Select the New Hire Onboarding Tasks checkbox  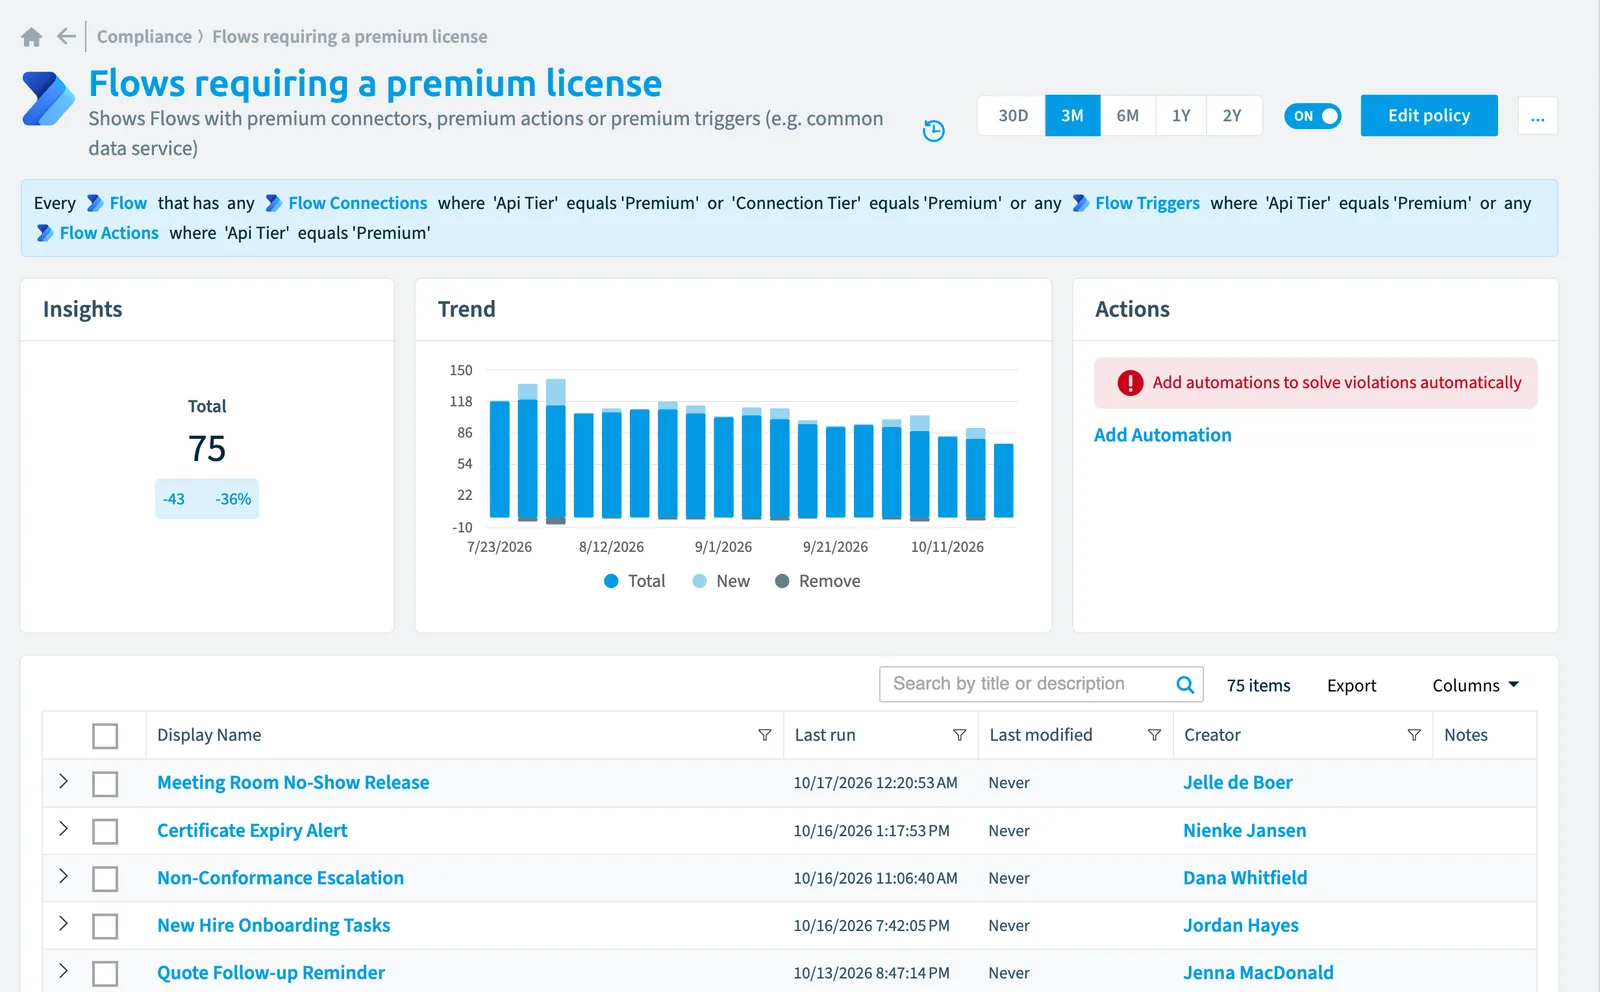coord(105,926)
